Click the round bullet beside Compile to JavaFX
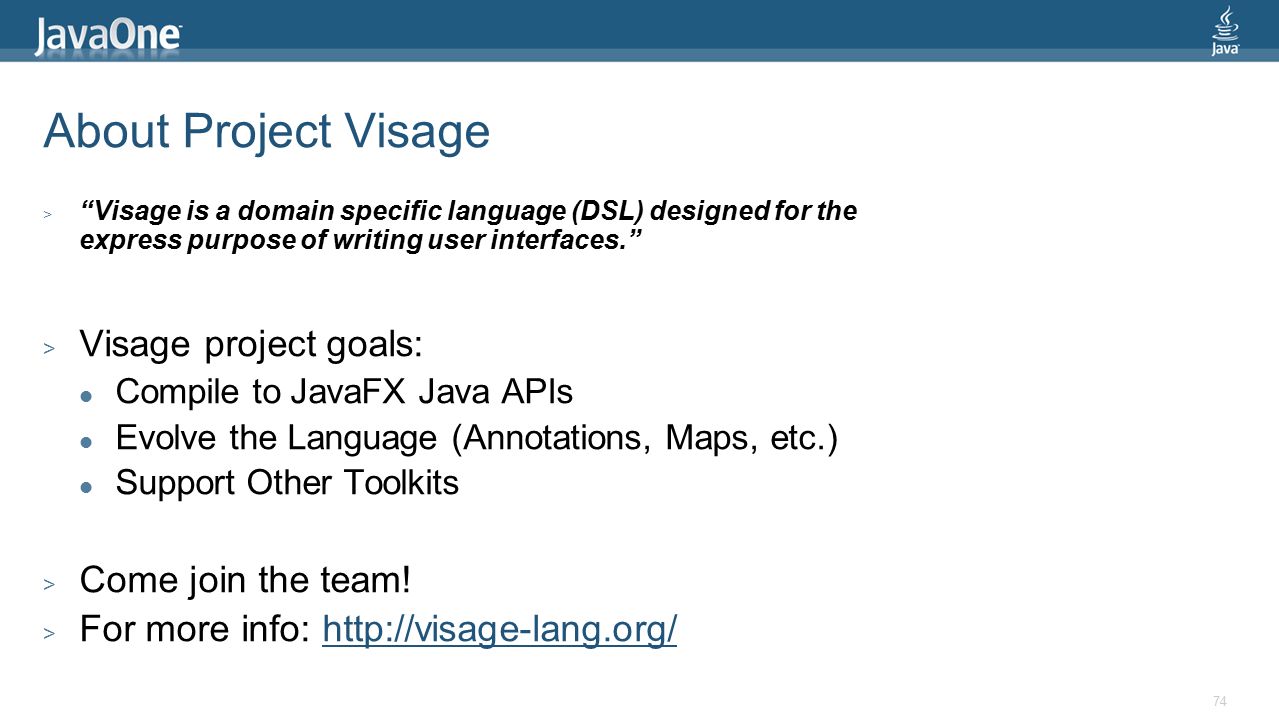The height and width of the screenshot is (720, 1279). tap(86, 395)
